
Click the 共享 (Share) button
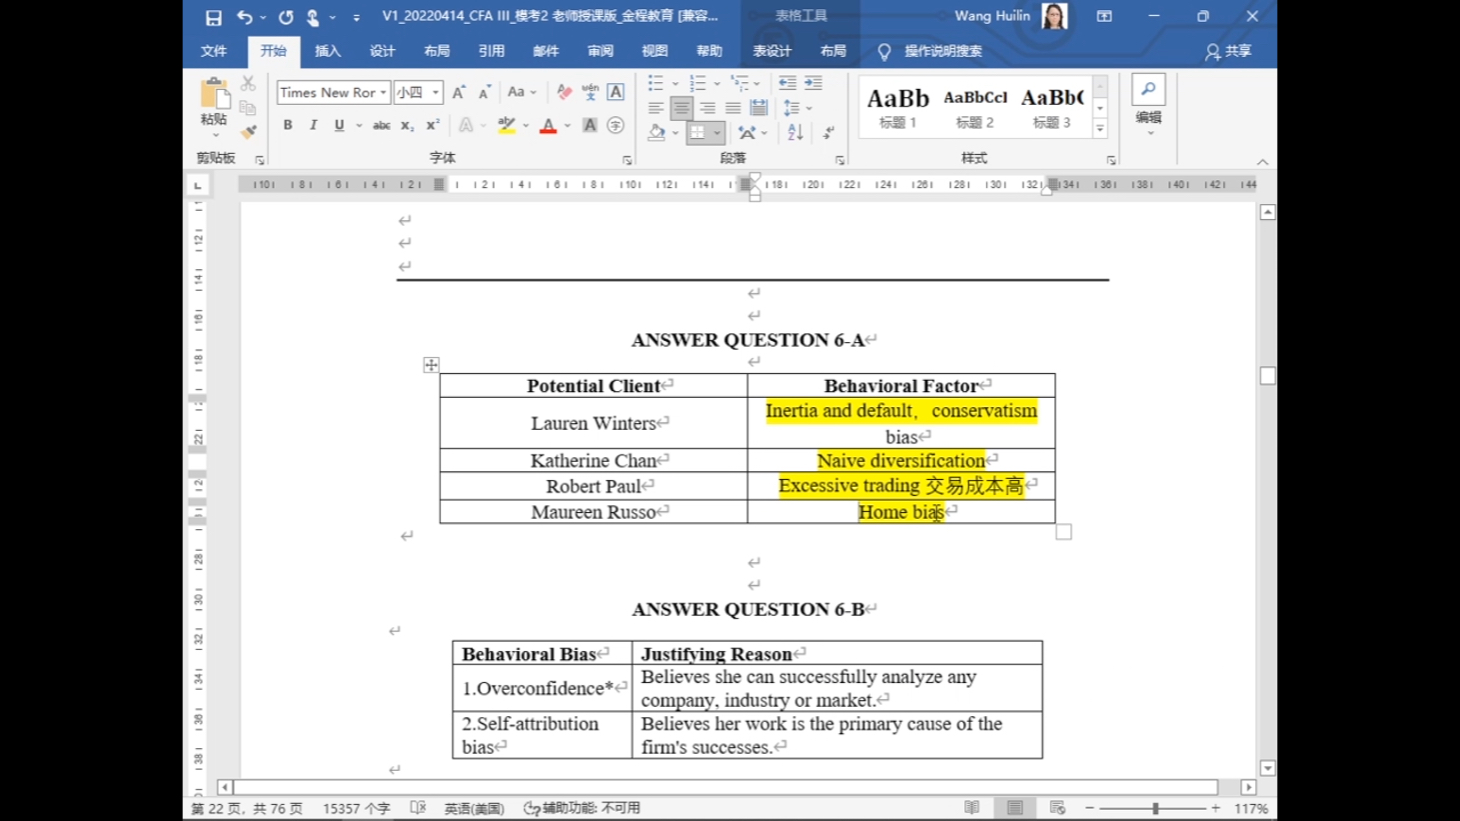click(1229, 51)
